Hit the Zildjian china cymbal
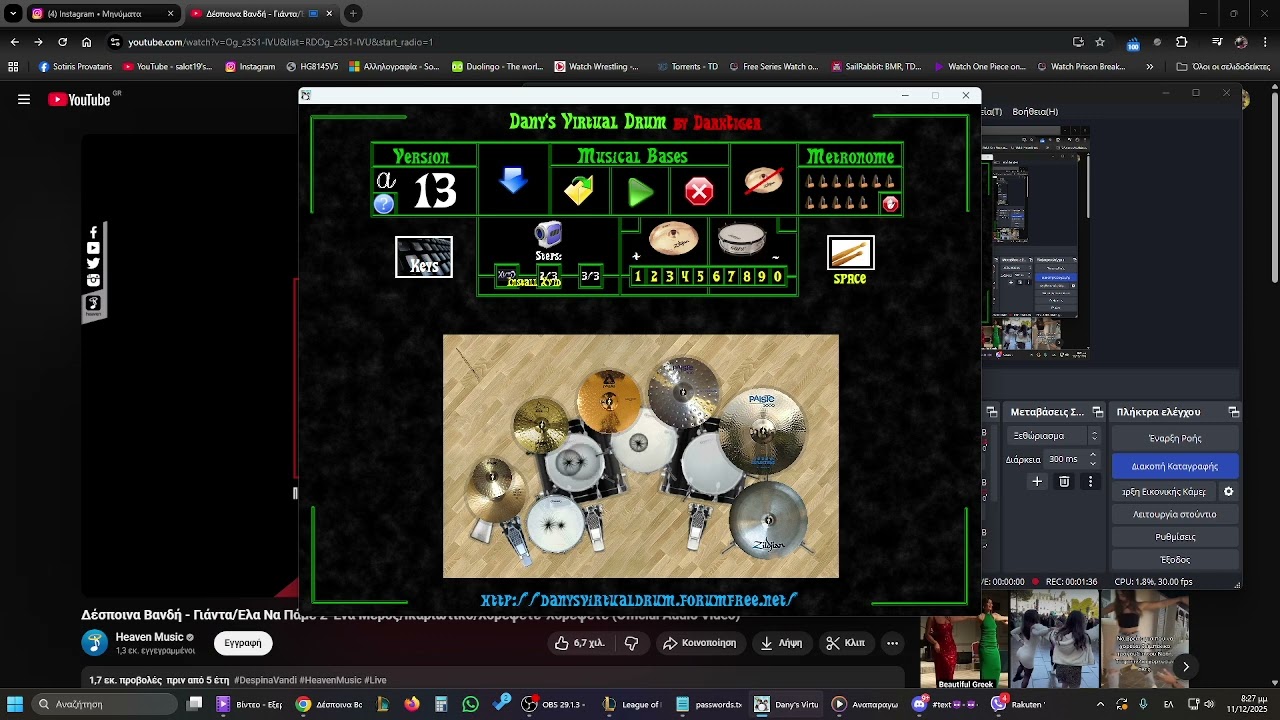 pos(768,521)
